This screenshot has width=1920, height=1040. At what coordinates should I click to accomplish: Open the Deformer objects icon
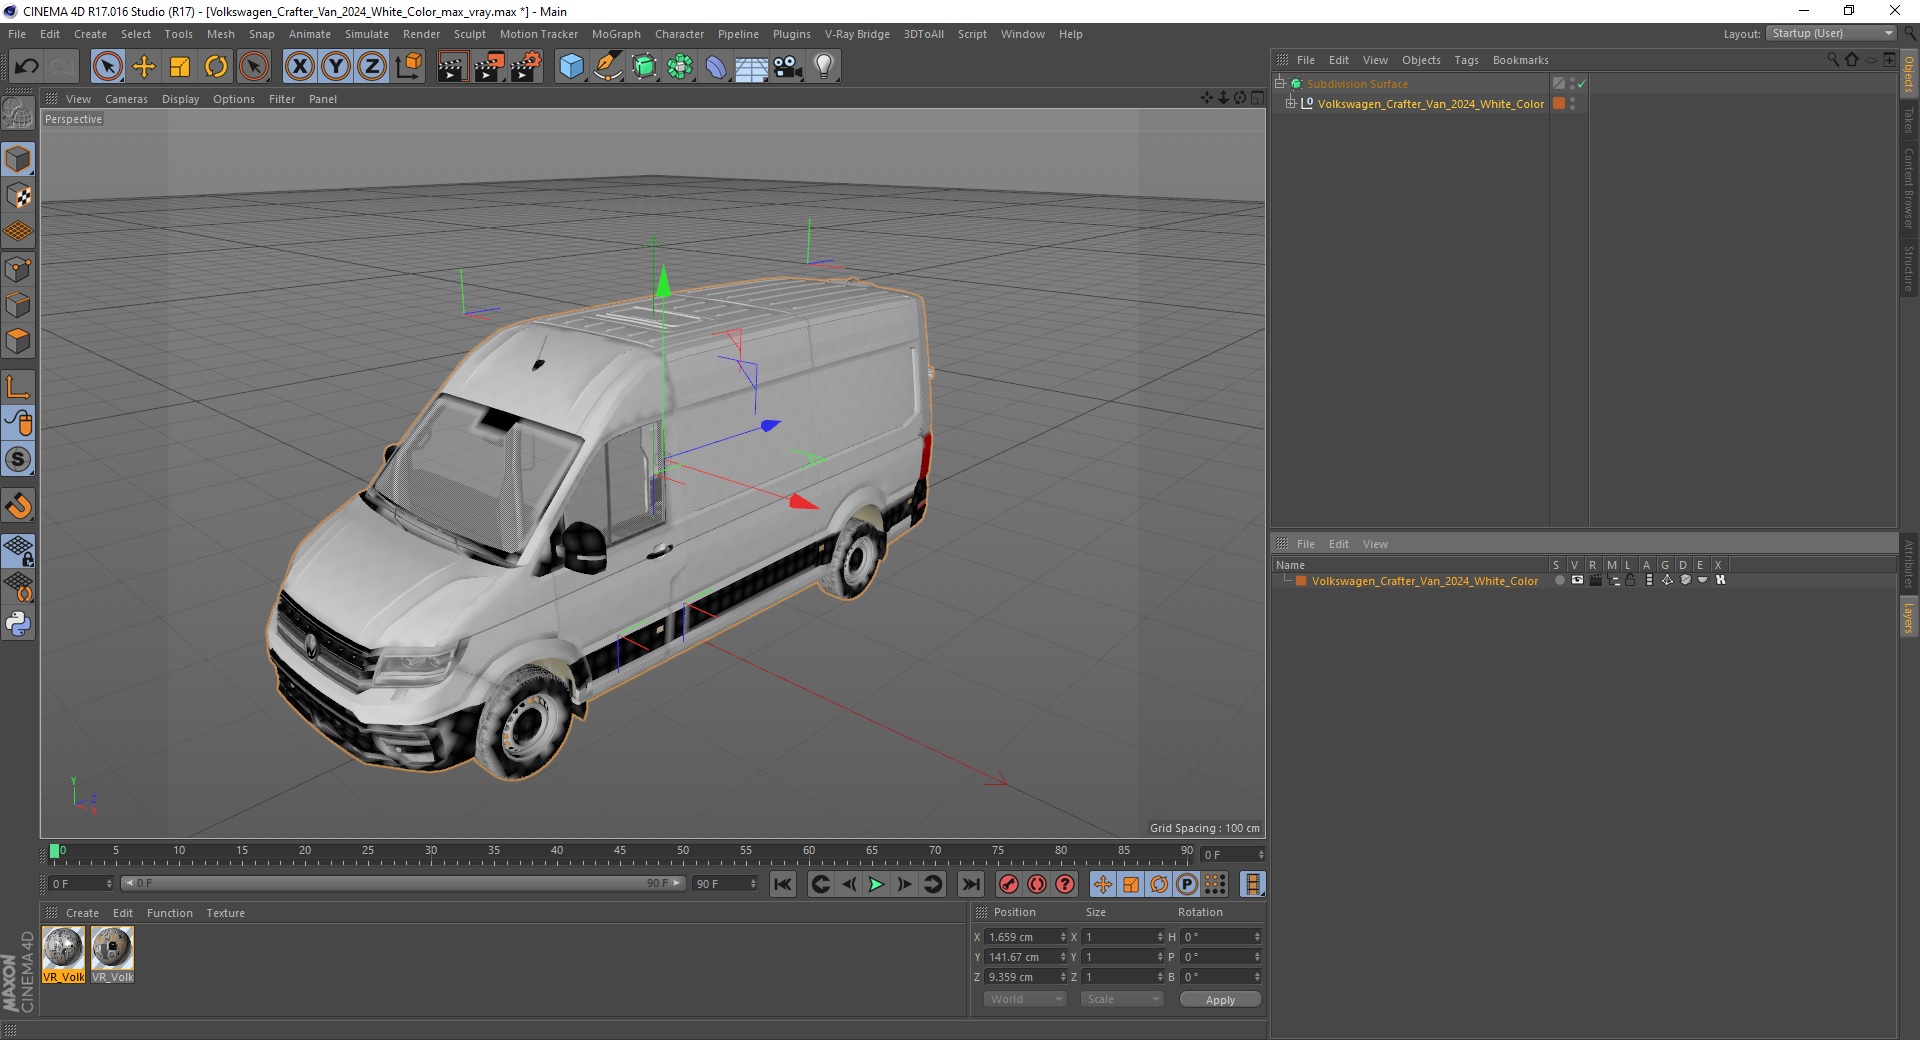[x=716, y=67]
